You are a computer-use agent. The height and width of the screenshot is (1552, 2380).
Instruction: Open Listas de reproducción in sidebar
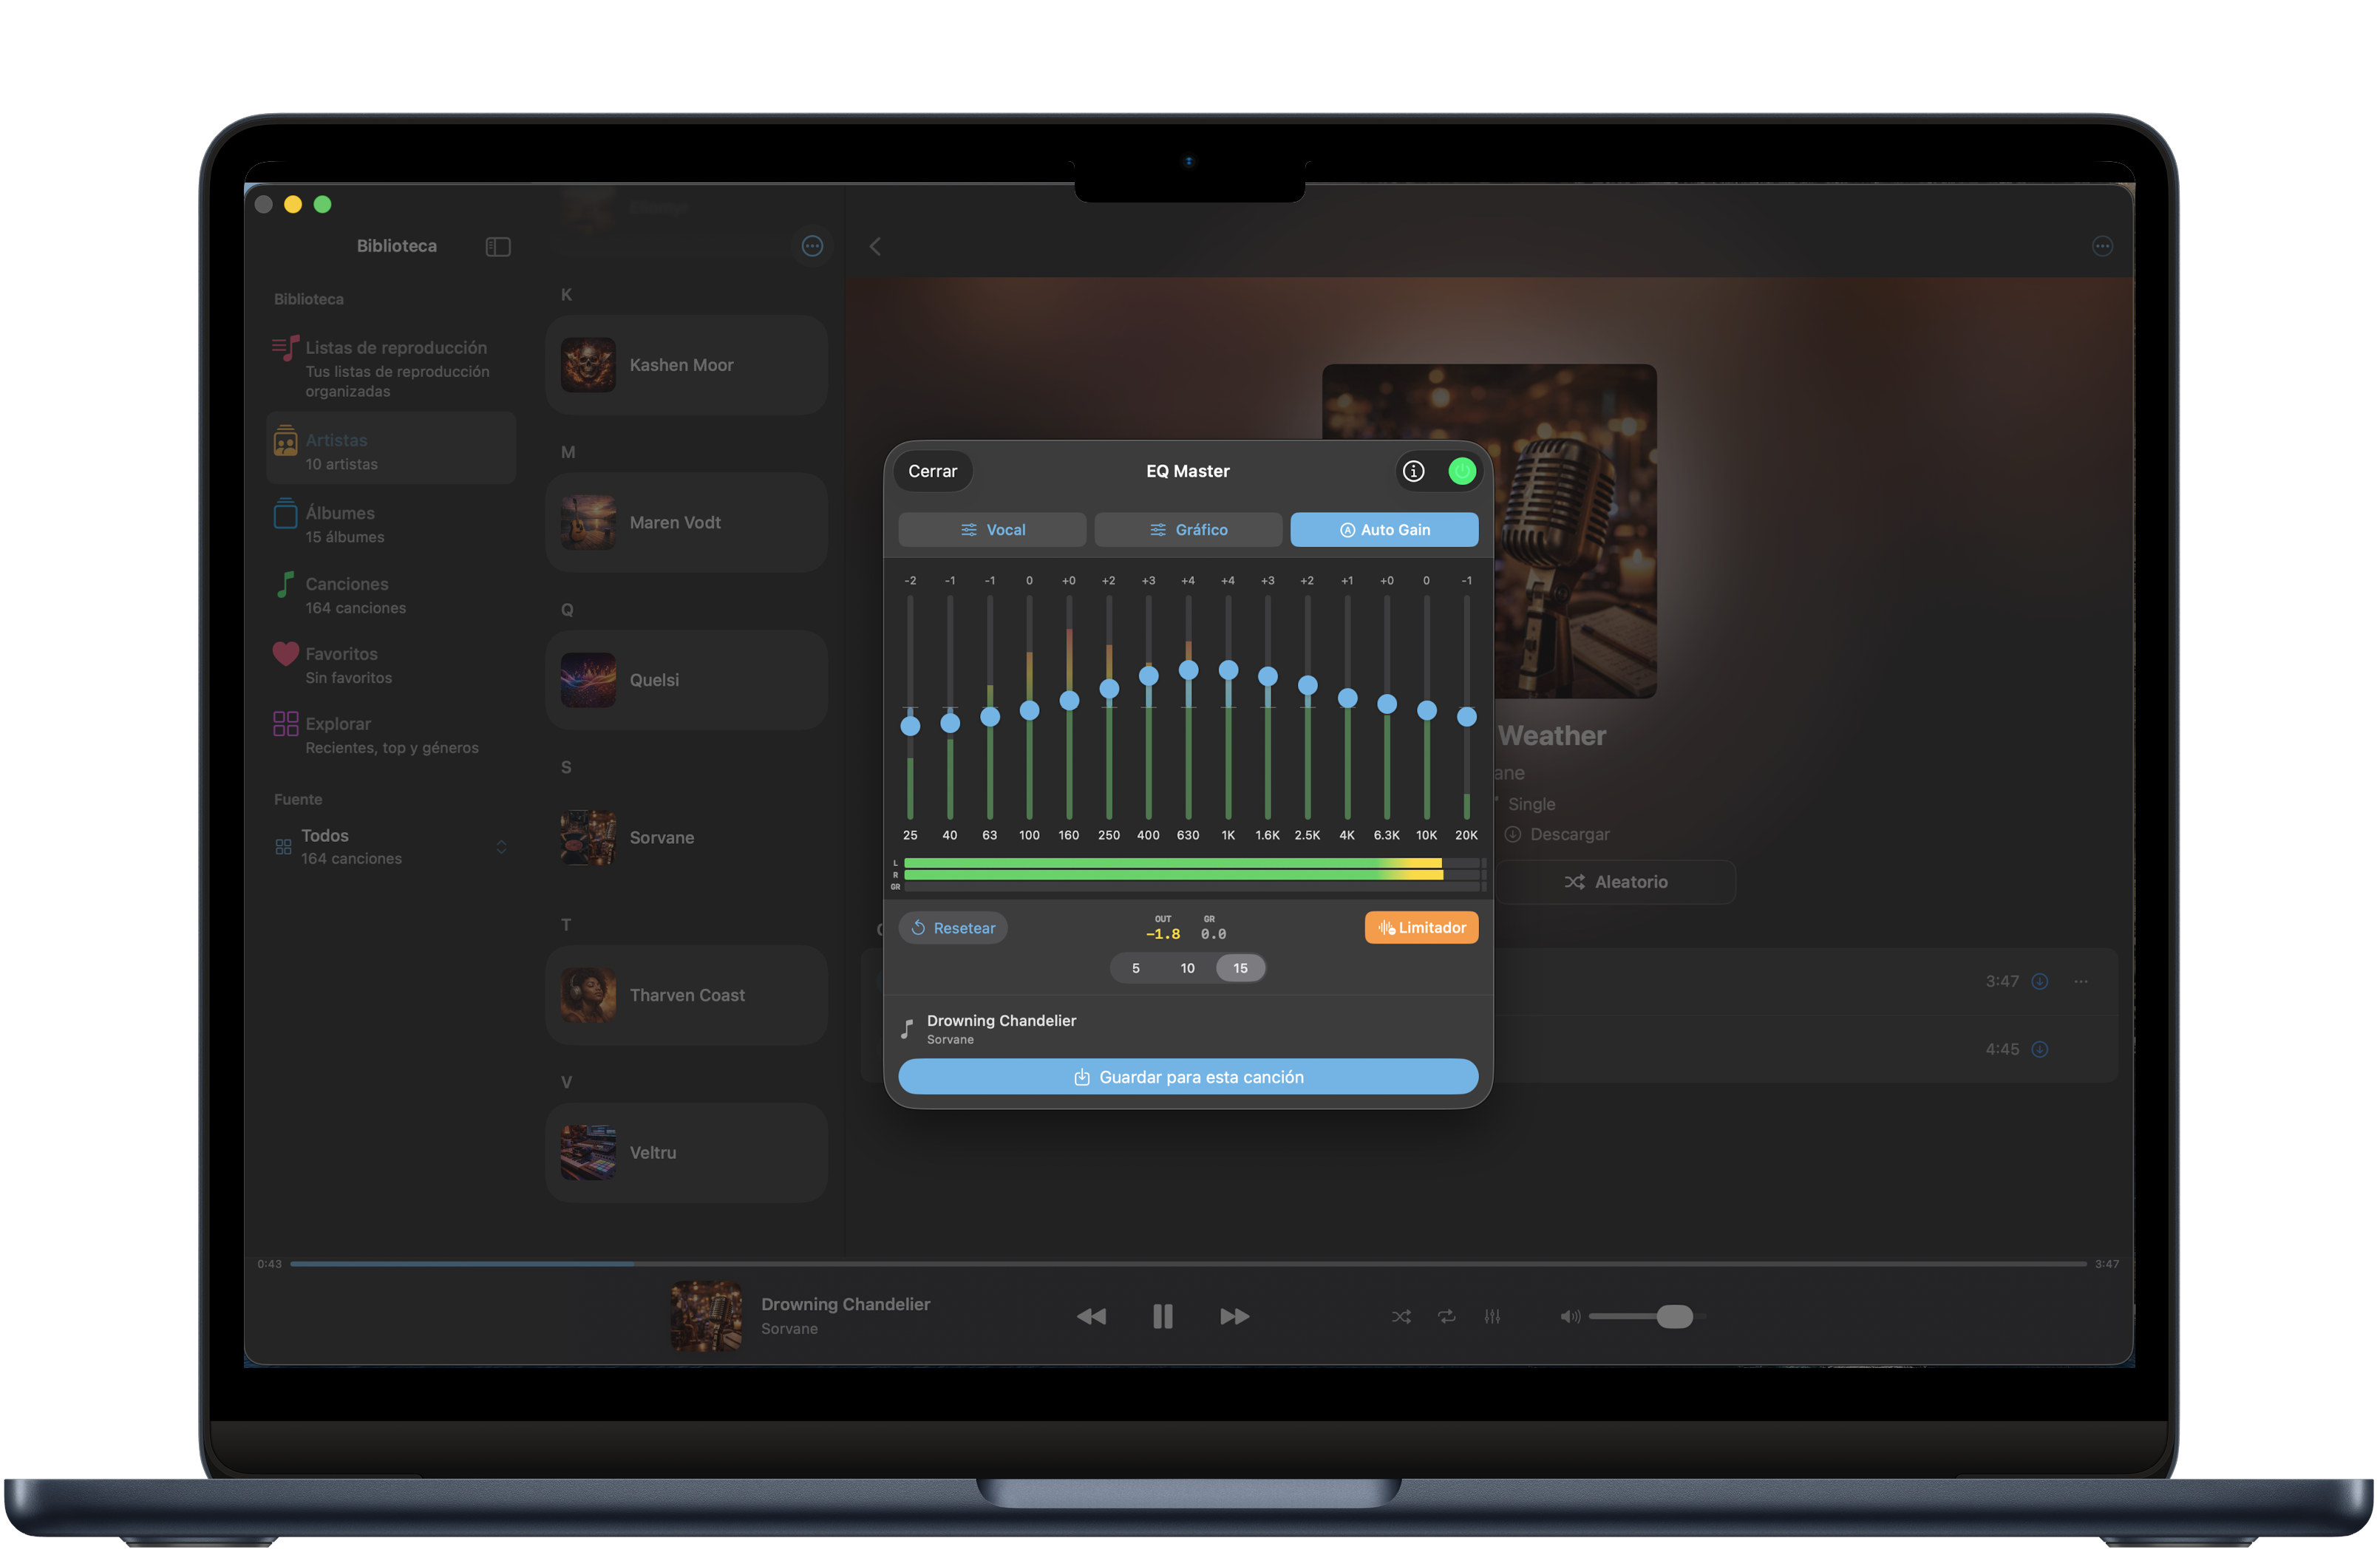[391, 368]
